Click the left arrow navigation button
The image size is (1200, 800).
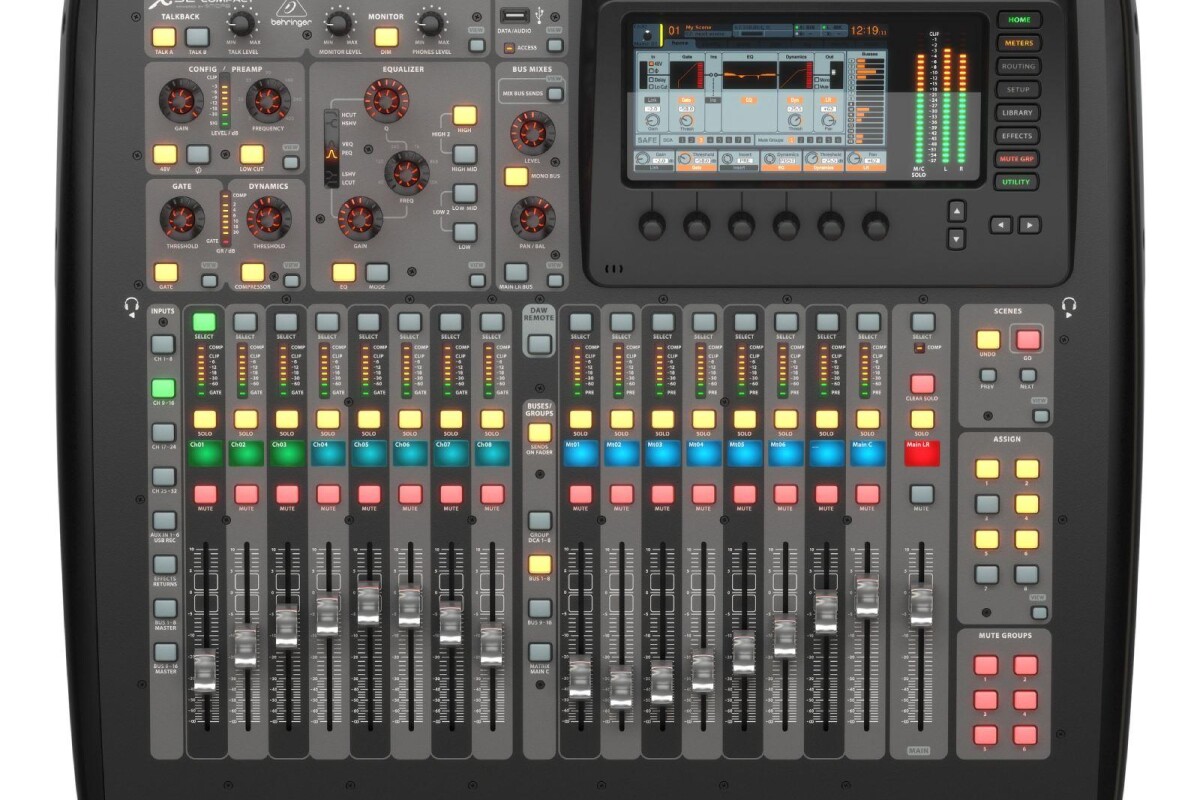(x=1001, y=225)
